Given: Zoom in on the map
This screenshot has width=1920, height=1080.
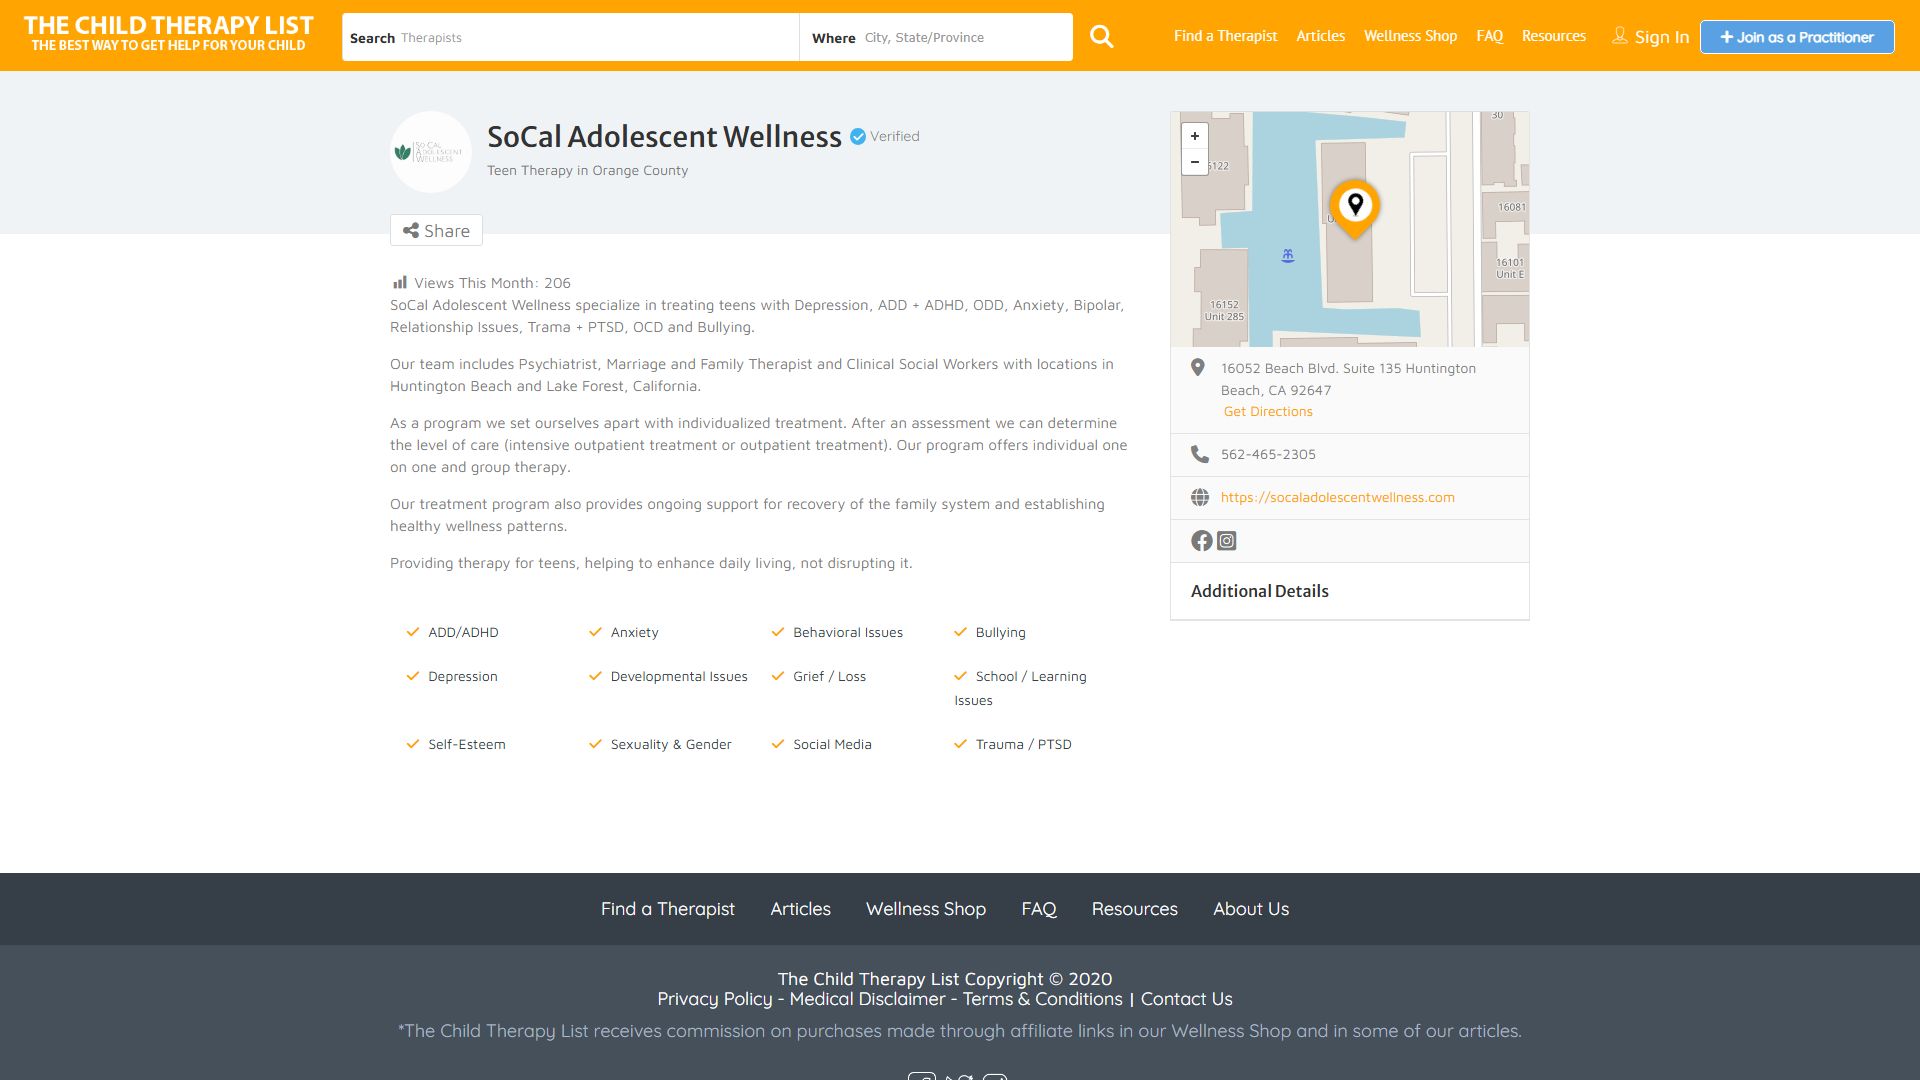Looking at the screenshot, I should pos(1195,136).
